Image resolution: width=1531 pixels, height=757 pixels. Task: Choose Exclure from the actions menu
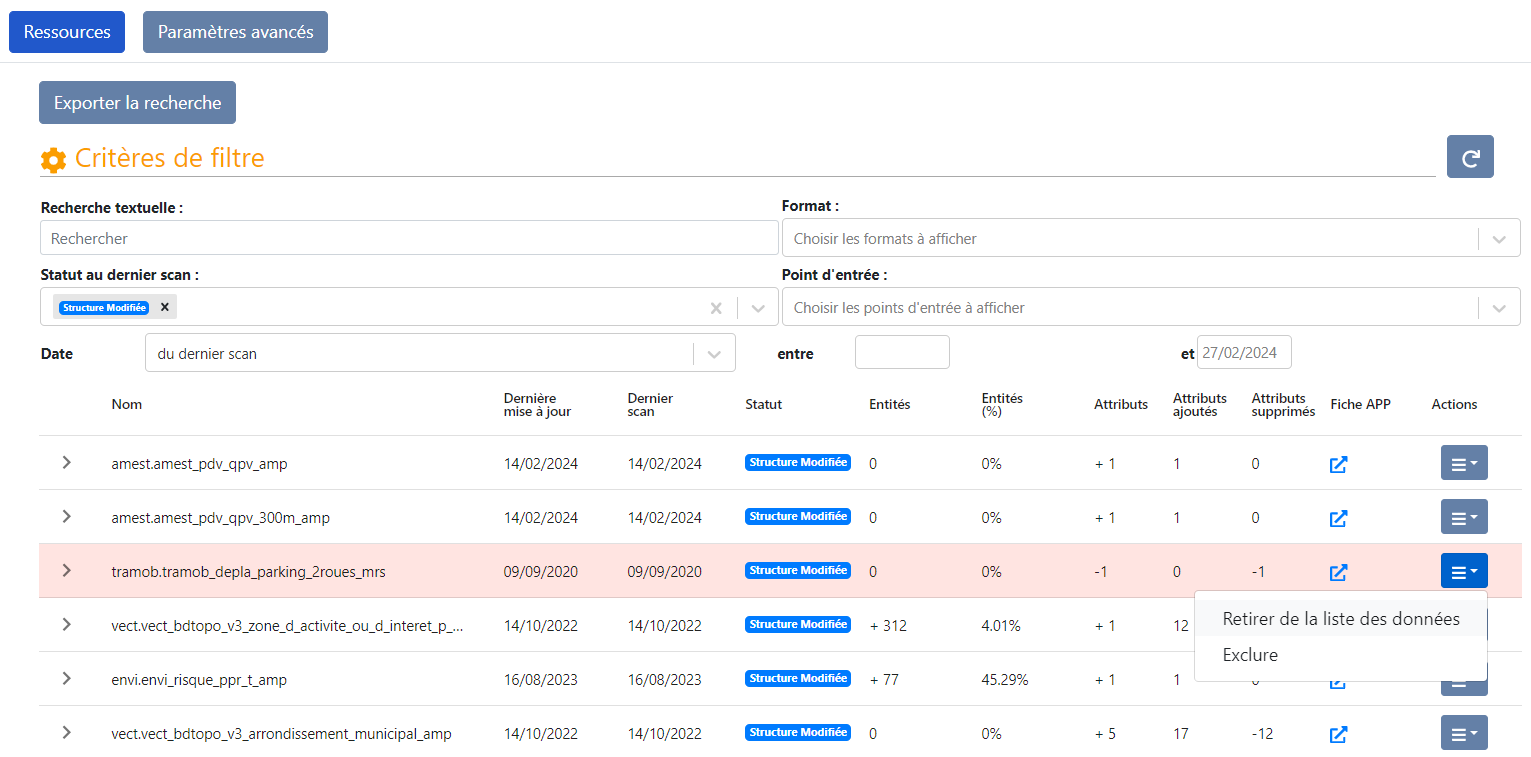click(1341, 655)
